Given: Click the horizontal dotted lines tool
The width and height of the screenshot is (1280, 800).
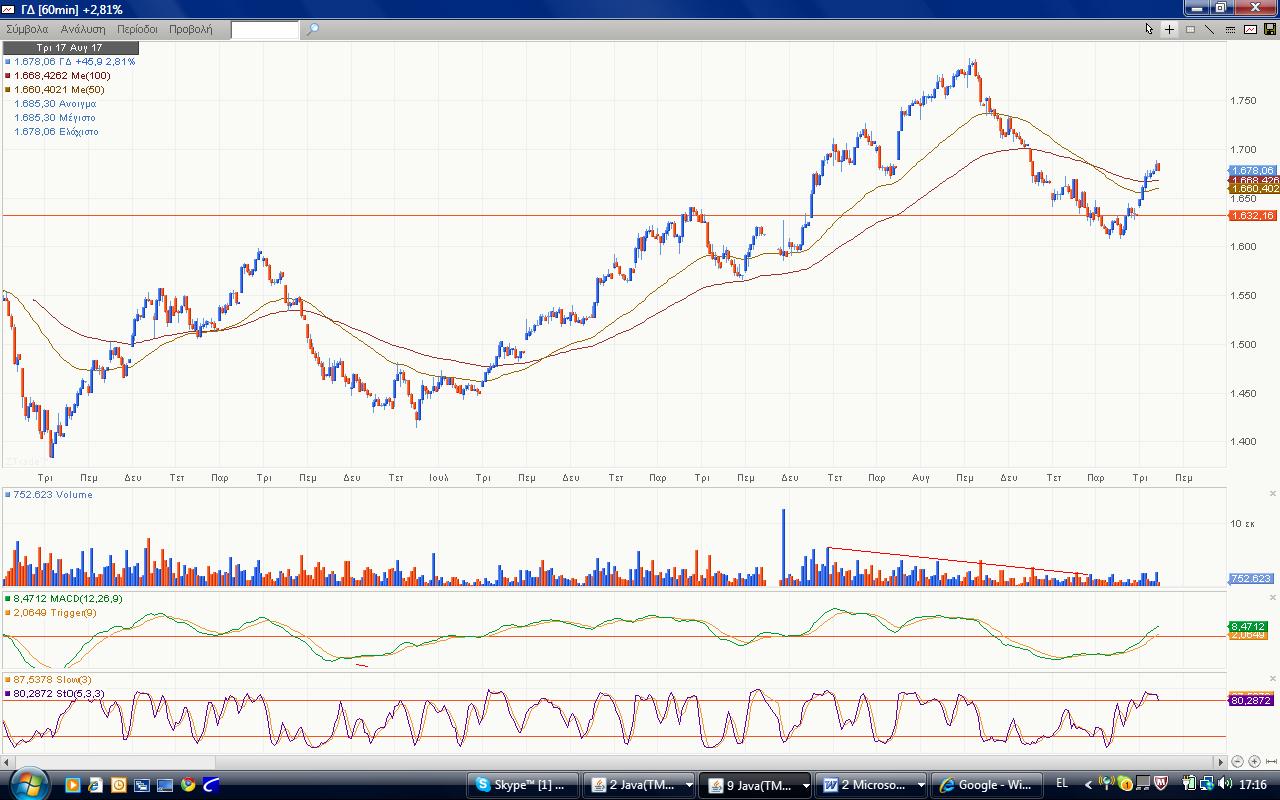Looking at the screenshot, I should click(x=1230, y=29).
